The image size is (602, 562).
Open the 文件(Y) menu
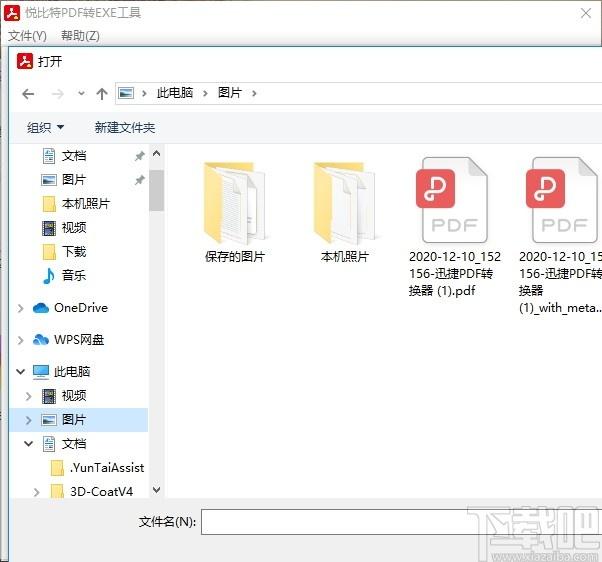pos(27,36)
